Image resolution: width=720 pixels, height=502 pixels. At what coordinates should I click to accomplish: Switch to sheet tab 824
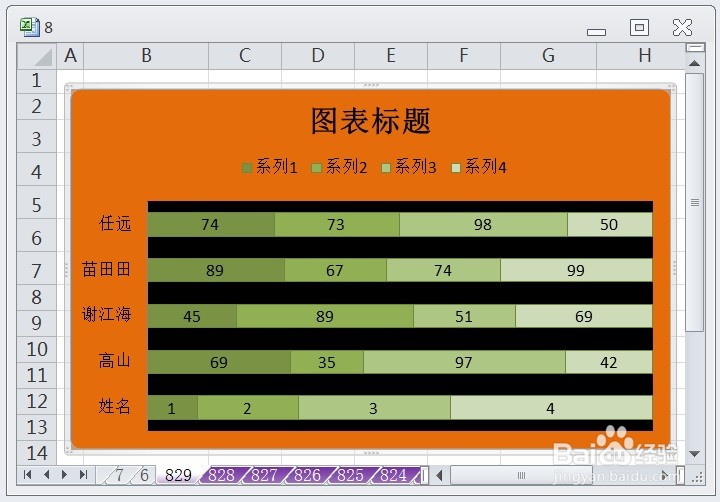coord(393,475)
